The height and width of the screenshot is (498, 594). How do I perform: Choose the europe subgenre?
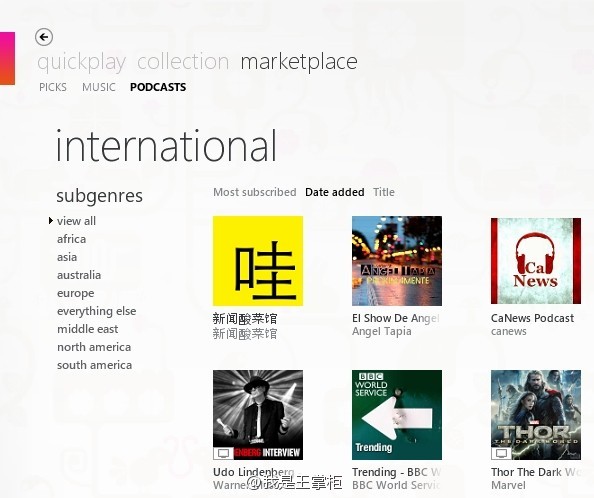point(75,293)
